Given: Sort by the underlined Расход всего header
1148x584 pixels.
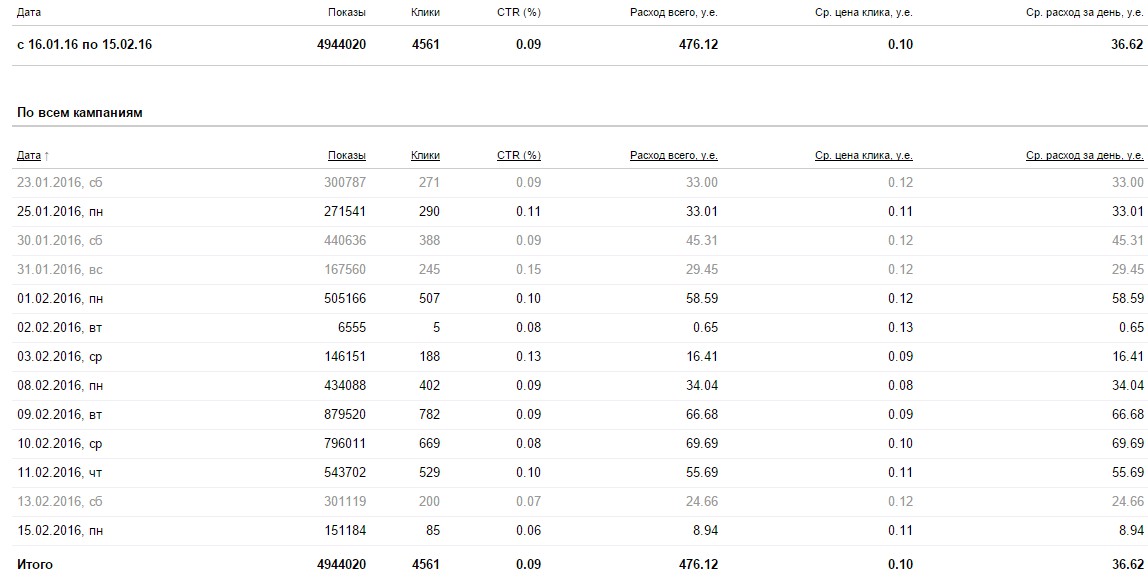Looking at the screenshot, I should point(673,156).
